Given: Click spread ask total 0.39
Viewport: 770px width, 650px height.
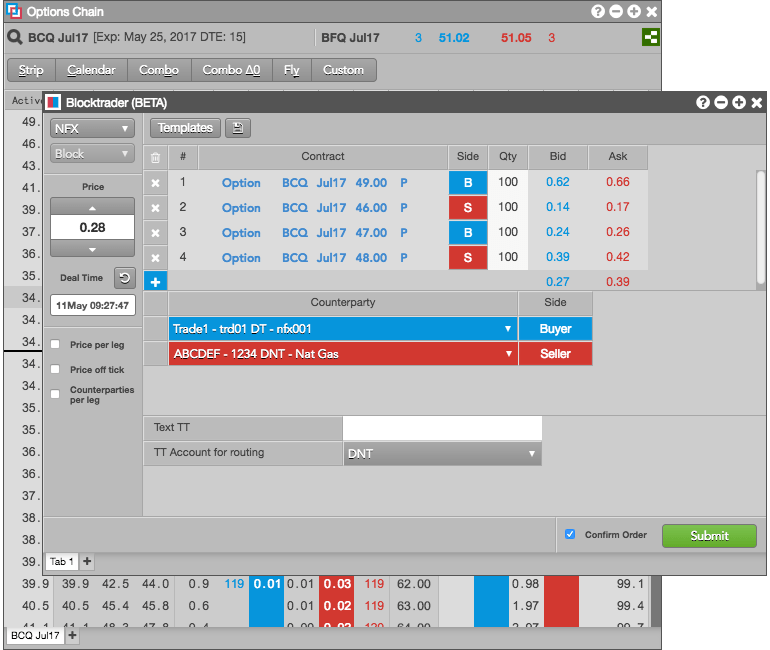Looking at the screenshot, I should pos(618,282).
